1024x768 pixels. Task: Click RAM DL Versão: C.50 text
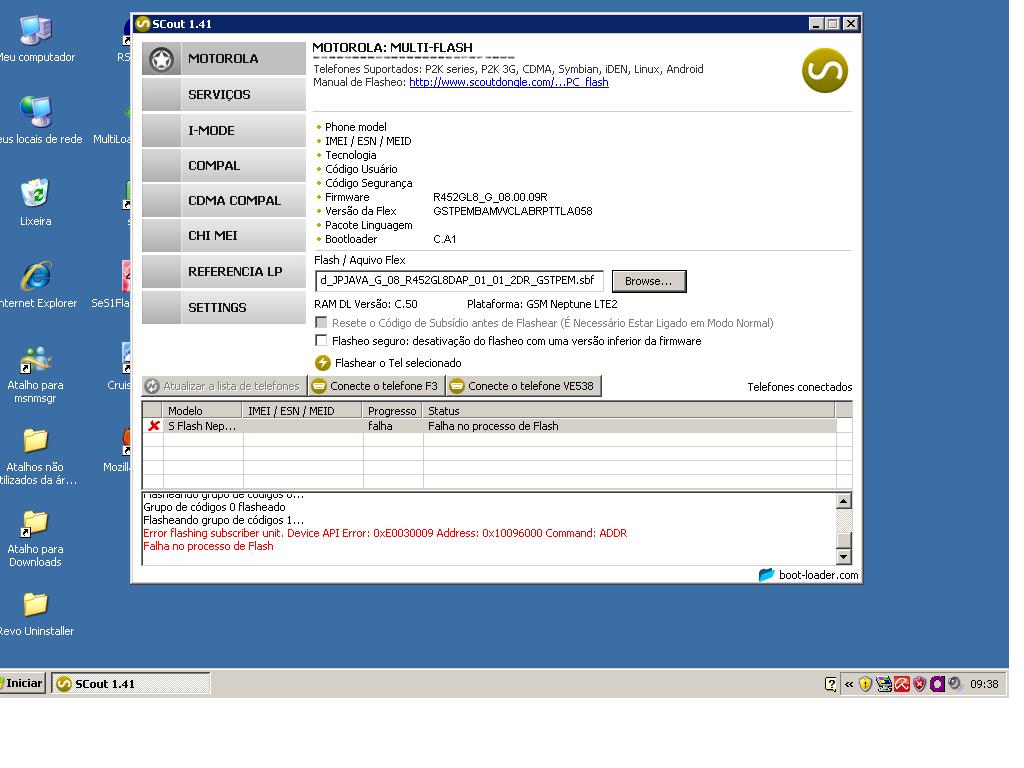366,304
